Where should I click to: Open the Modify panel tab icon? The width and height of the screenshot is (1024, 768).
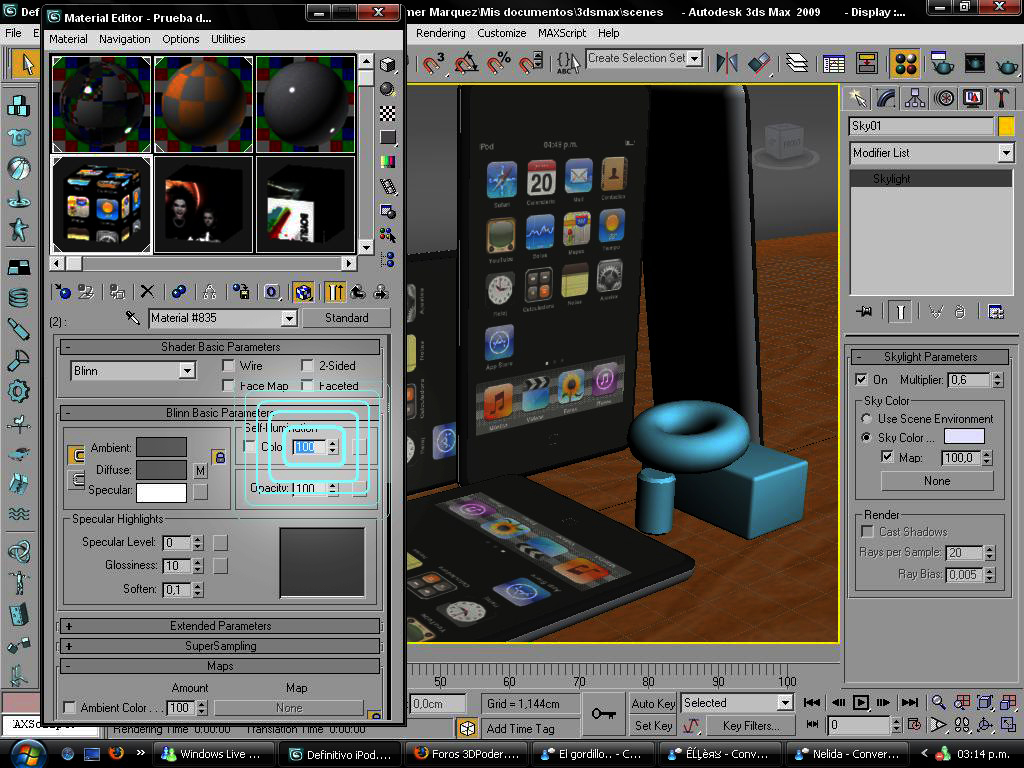pos(886,98)
